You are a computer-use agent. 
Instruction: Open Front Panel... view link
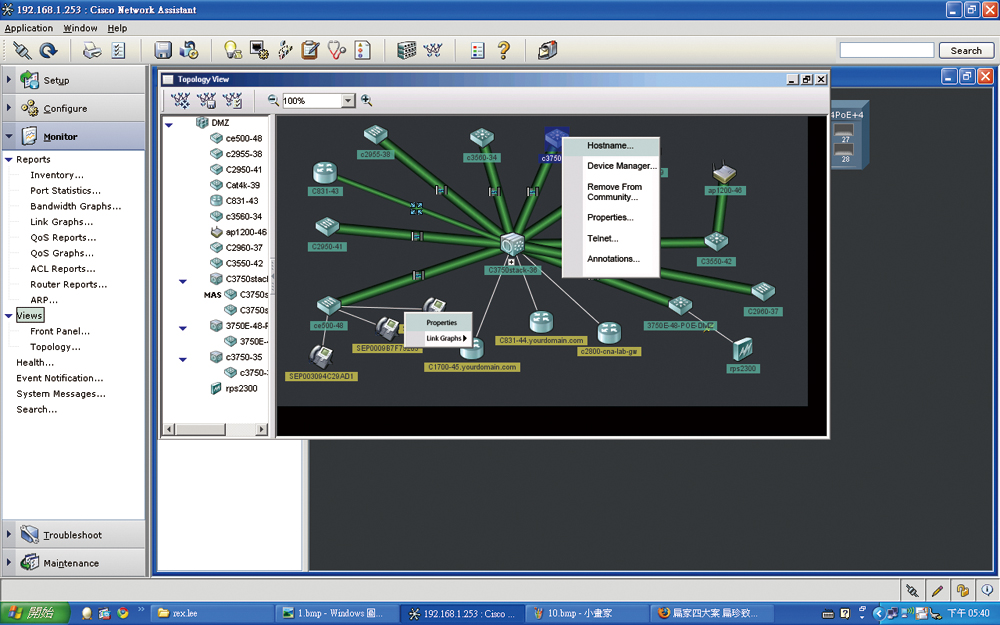pos(60,331)
